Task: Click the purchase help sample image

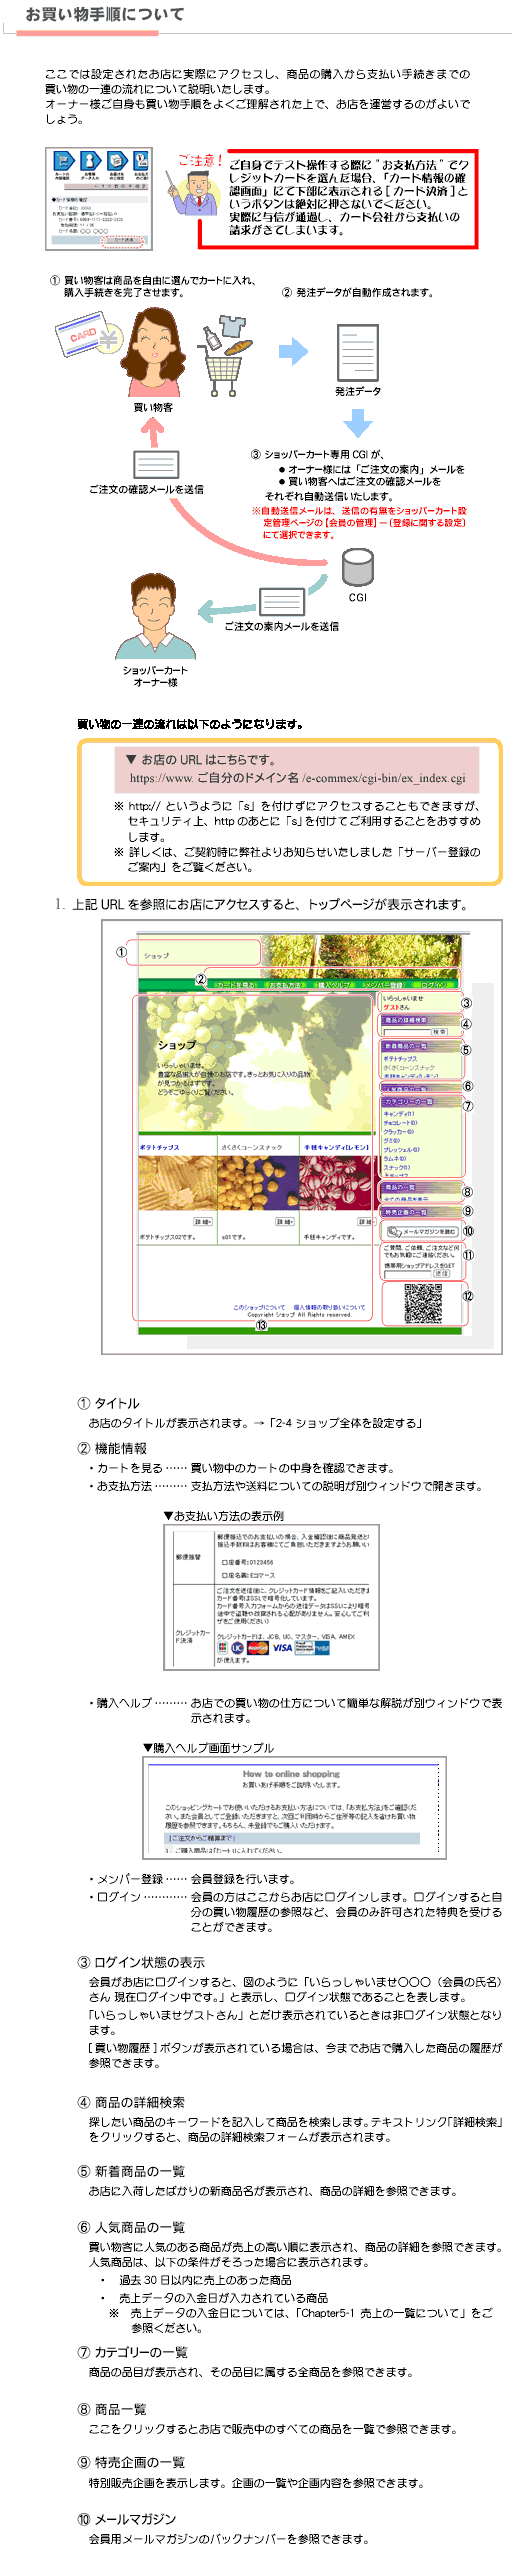Action: pos(293,1807)
